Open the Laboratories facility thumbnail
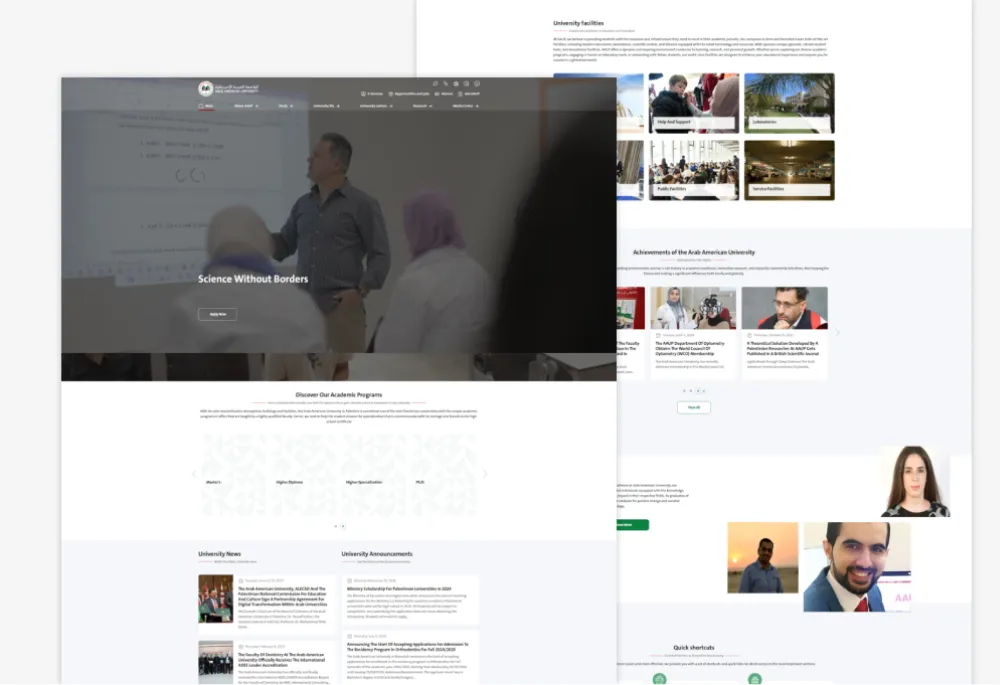Viewport: 1000px width, 685px height. (x=789, y=104)
